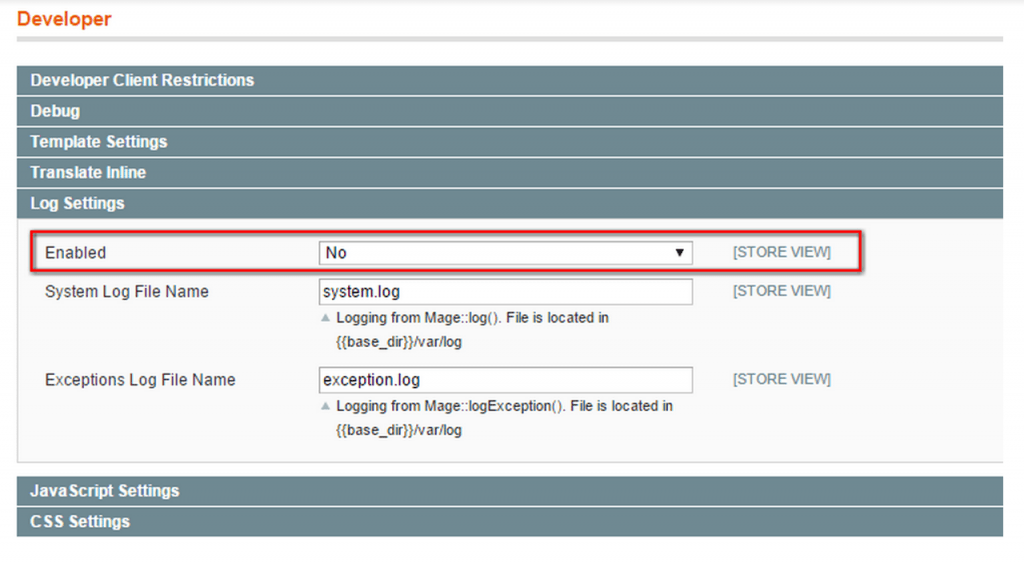Click the STORE VIEW label beside Exceptions Log File Name
This screenshot has width=1024, height=563.
(782, 379)
